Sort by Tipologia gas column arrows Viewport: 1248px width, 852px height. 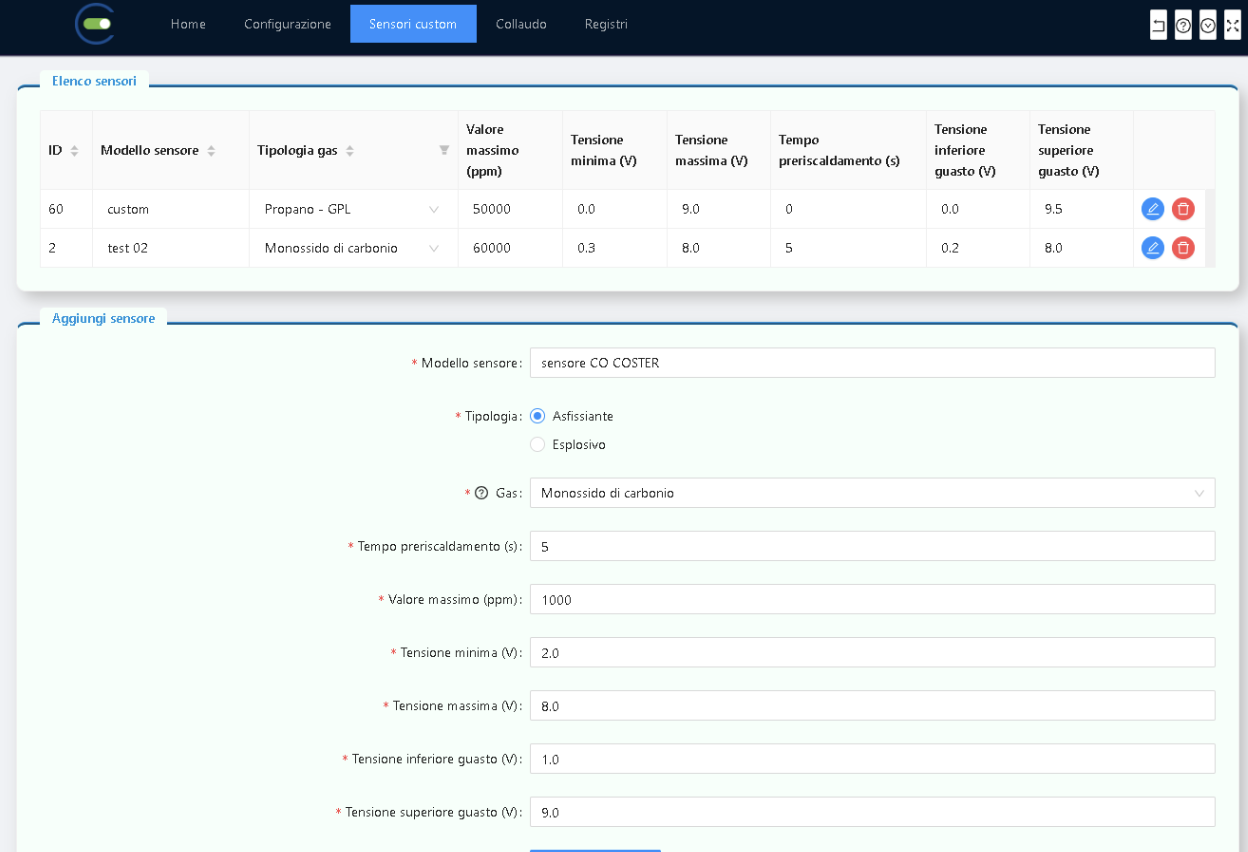coord(350,150)
